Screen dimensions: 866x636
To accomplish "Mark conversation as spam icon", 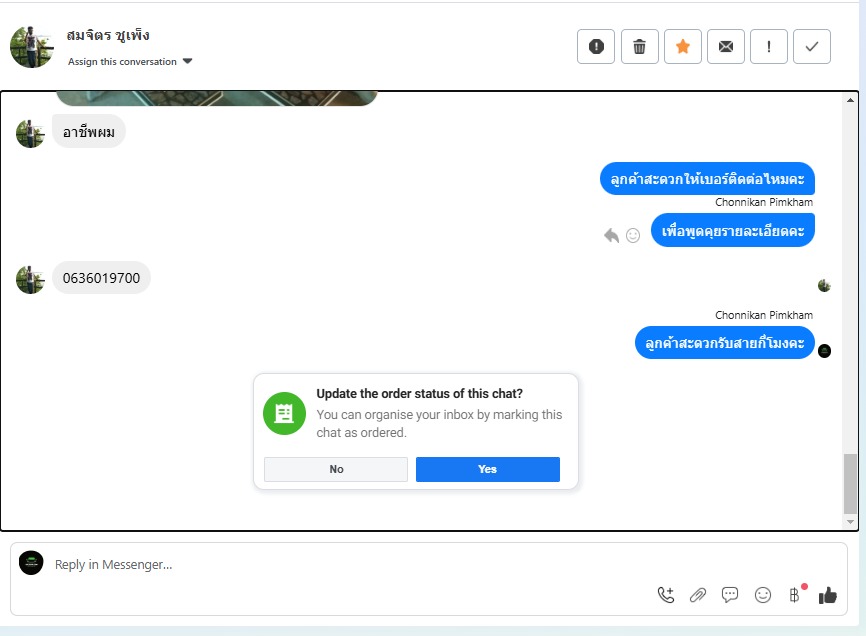I will (596, 46).
